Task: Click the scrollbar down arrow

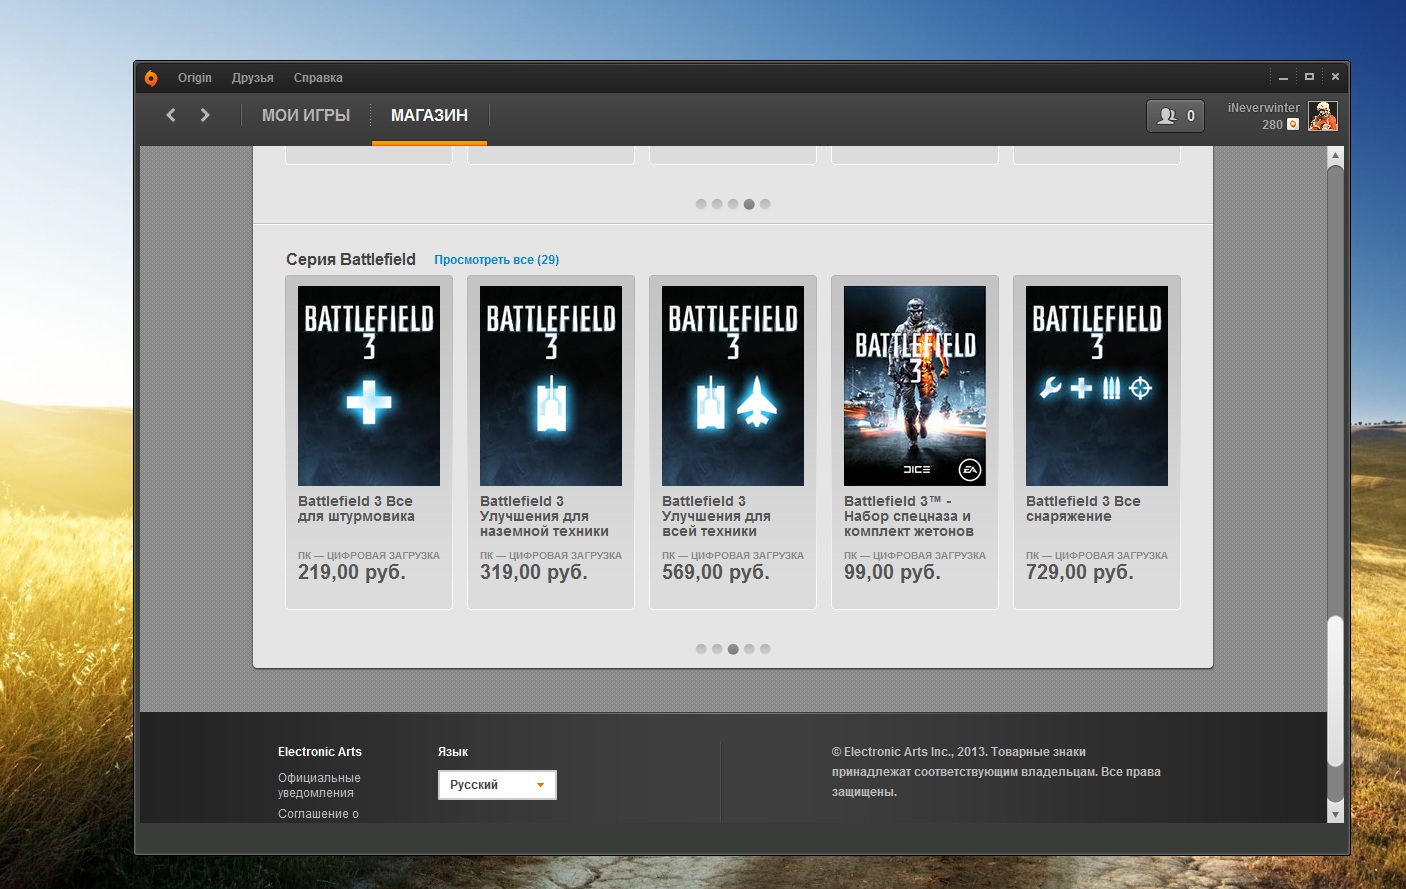Action: tap(1335, 815)
